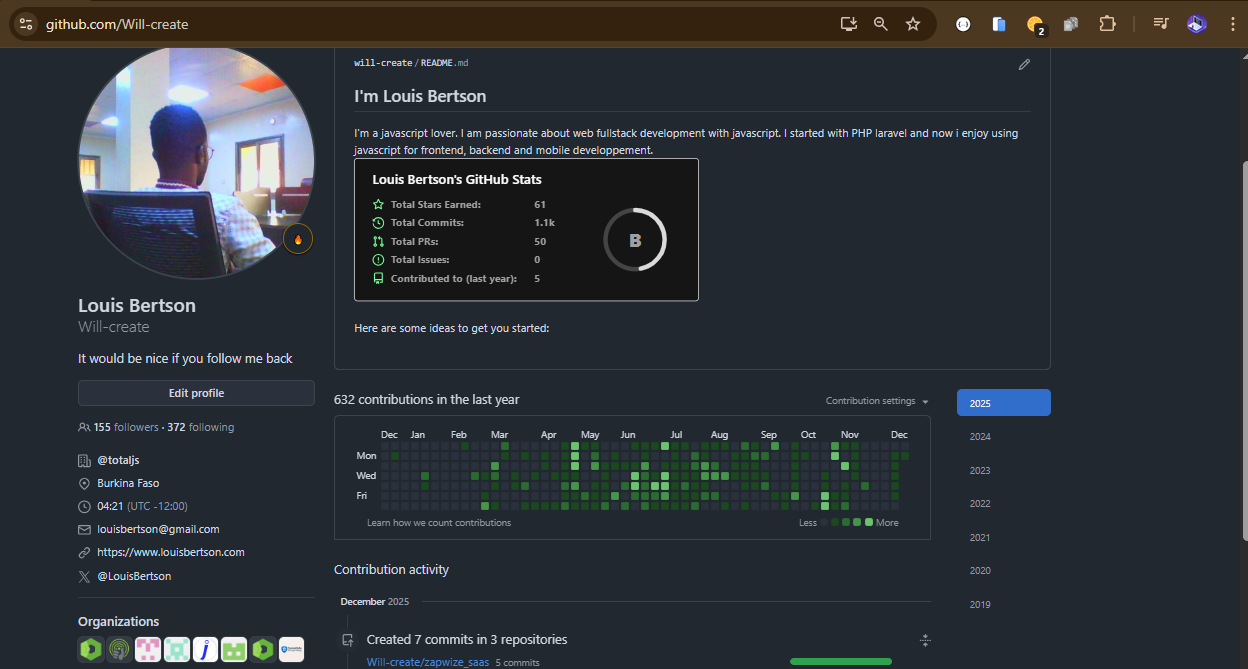
Task: Select the j-letter organization icon under Organizations
Action: 205,649
